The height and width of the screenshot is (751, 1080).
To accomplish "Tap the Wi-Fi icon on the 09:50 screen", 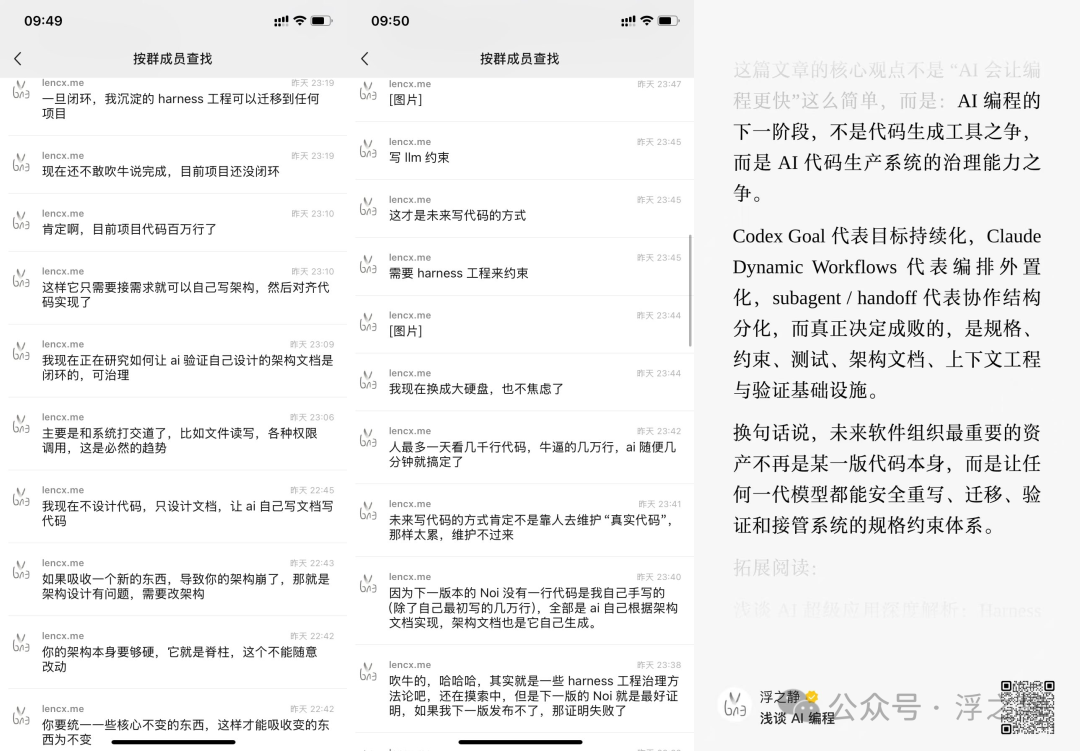I will click(646, 21).
